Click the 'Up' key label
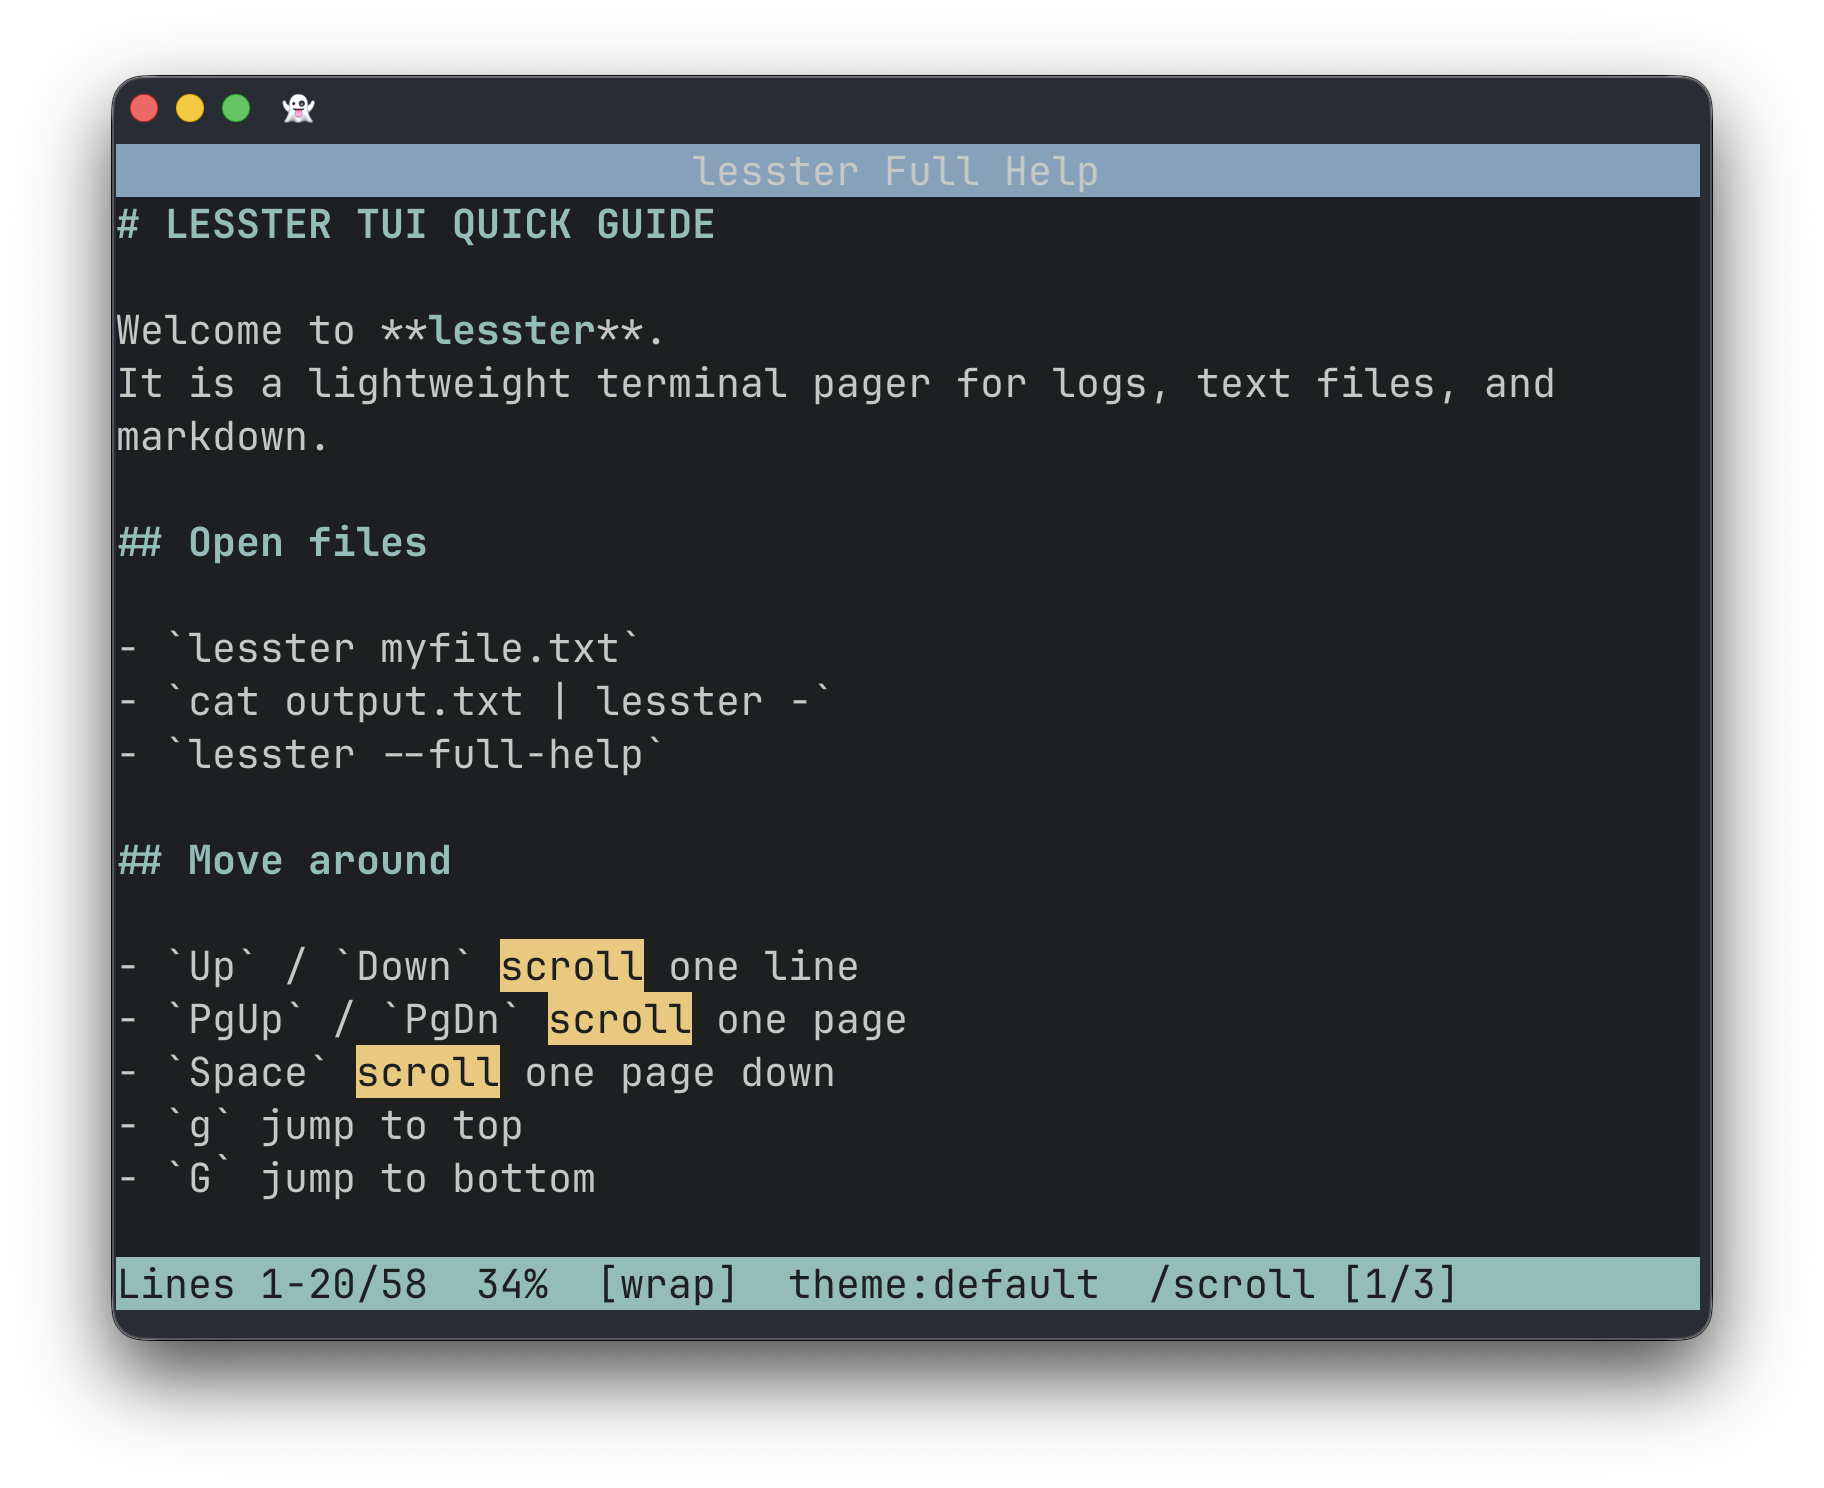This screenshot has height=1488, width=1824. [x=212, y=967]
